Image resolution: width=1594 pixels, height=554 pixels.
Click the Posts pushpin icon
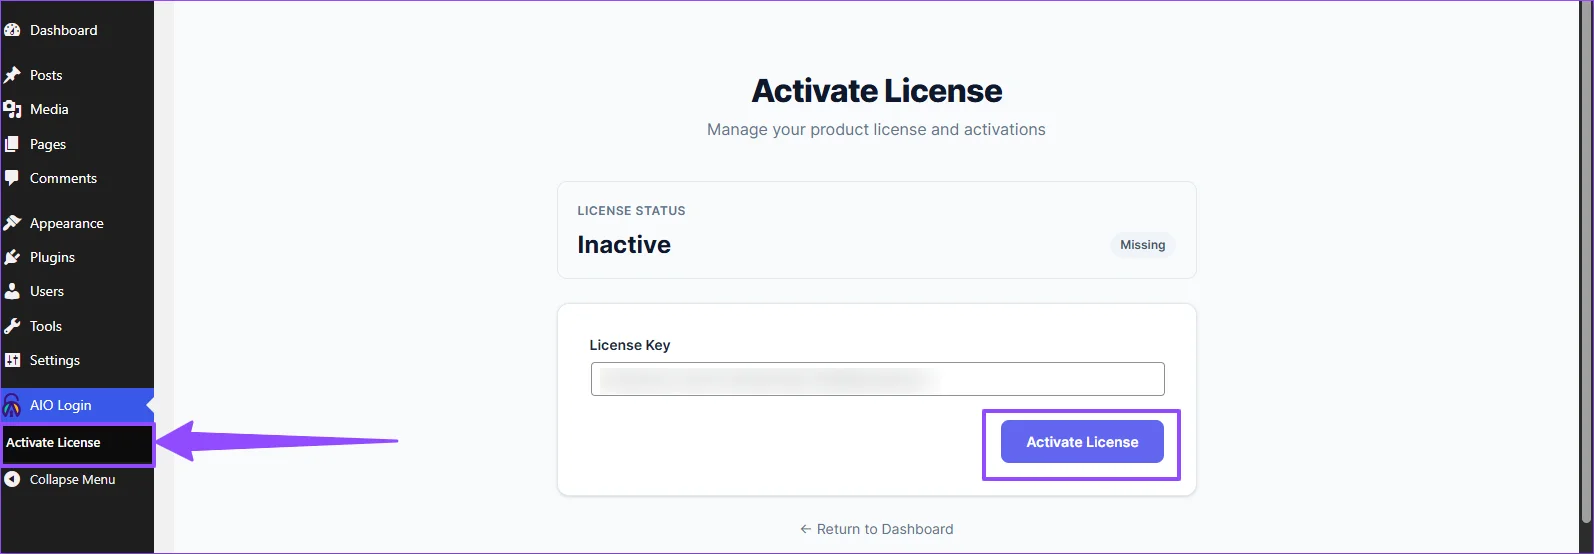coord(12,75)
